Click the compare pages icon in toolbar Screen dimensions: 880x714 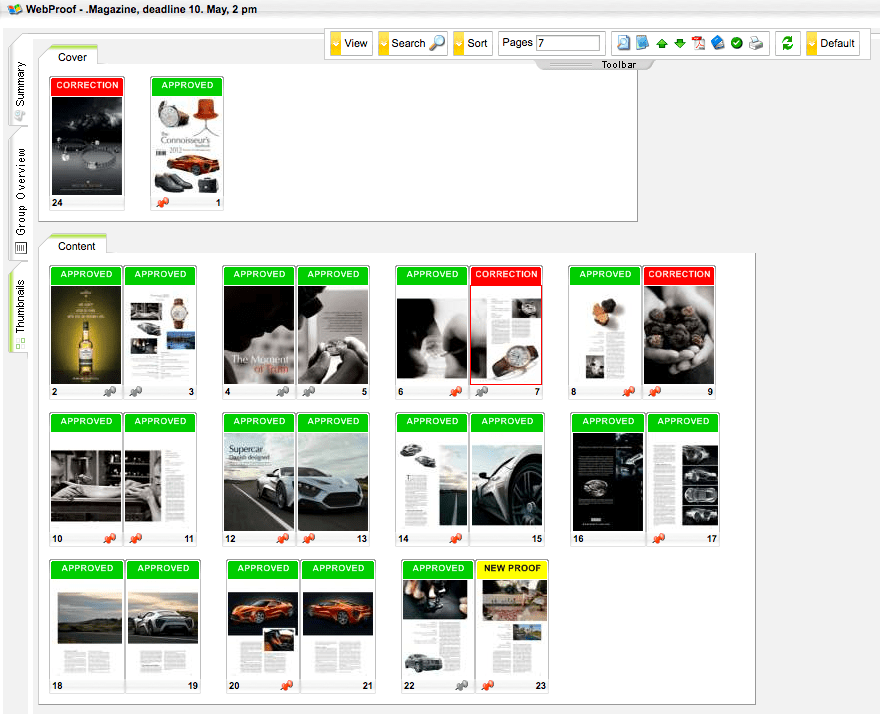coord(641,42)
